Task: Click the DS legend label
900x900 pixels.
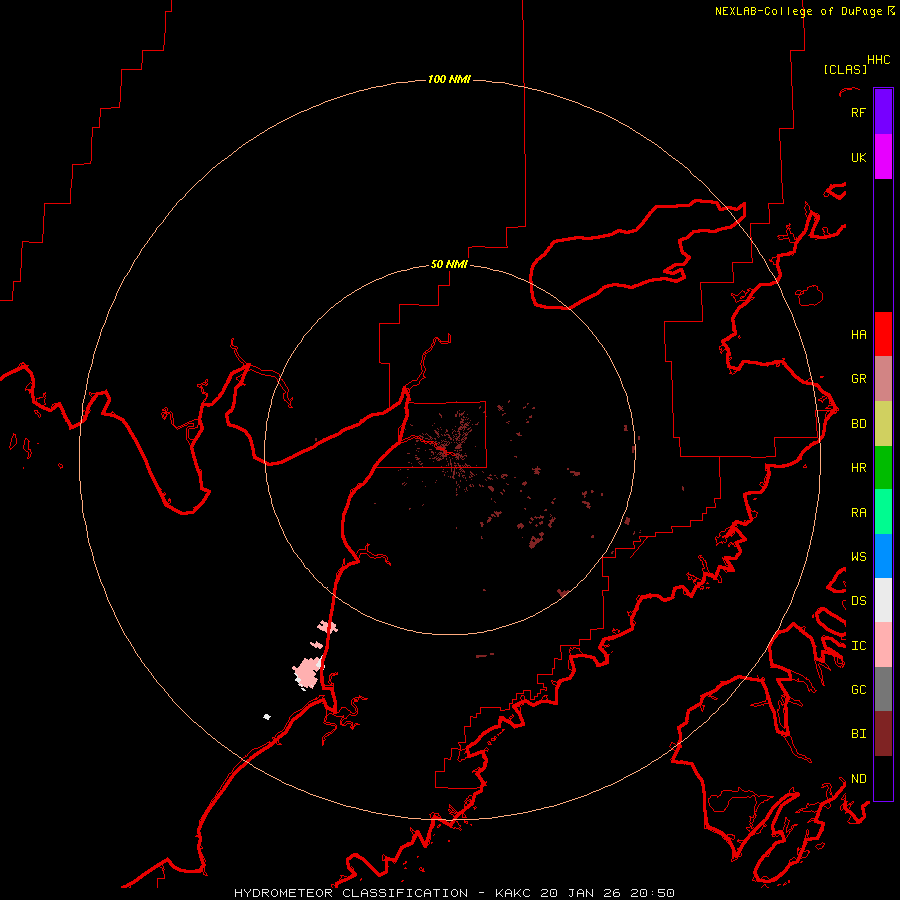Action: coord(858,600)
